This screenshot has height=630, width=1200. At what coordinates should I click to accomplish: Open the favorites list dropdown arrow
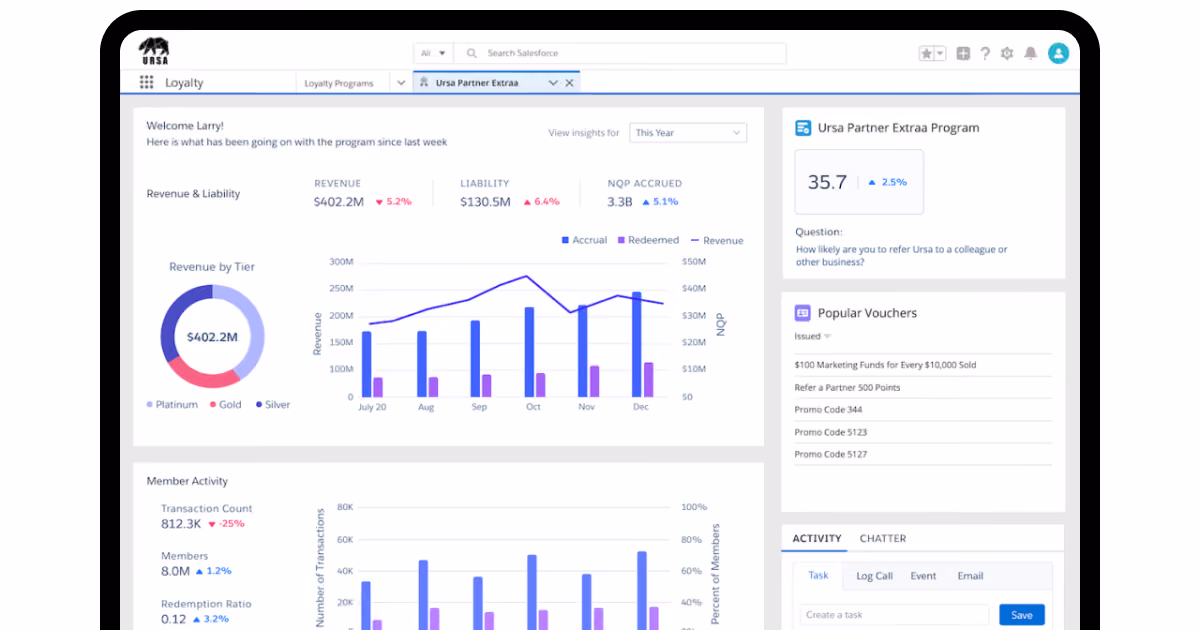tap(940, 54)
